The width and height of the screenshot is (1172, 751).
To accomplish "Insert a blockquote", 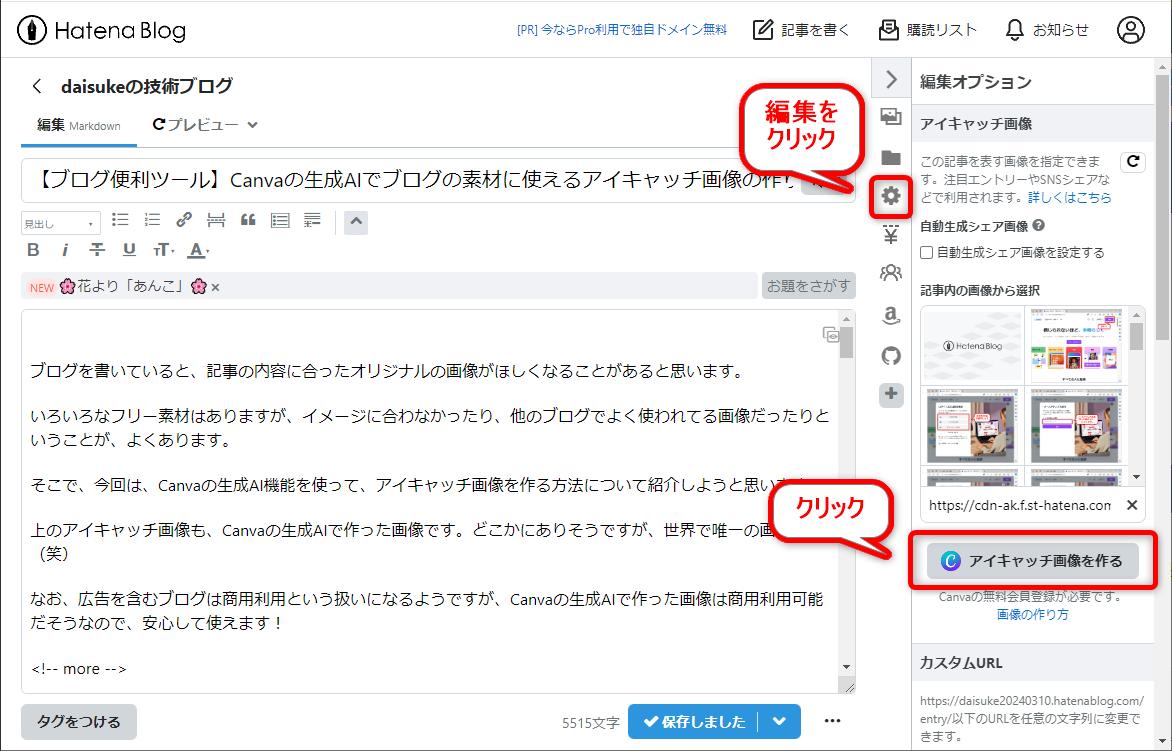I will (248, 220).
